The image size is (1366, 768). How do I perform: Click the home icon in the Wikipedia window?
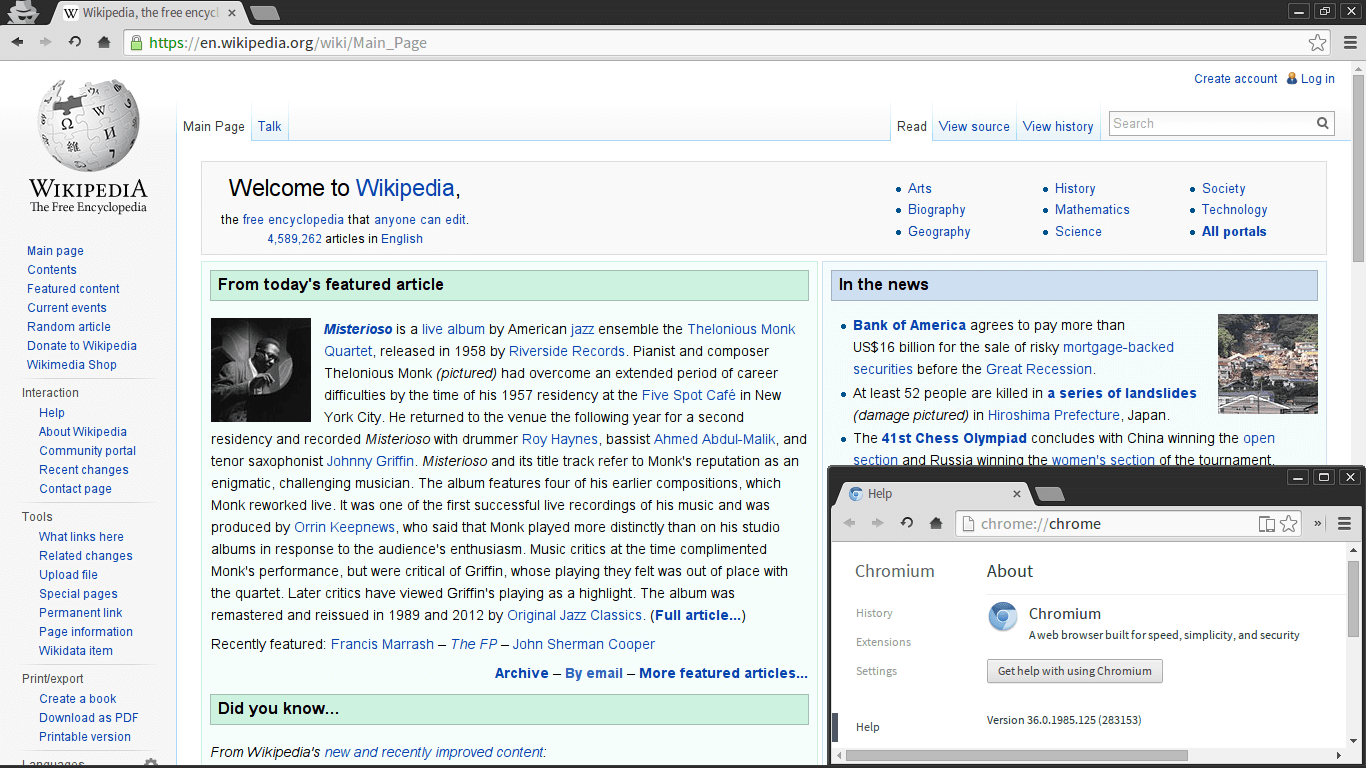coord(104,42)
